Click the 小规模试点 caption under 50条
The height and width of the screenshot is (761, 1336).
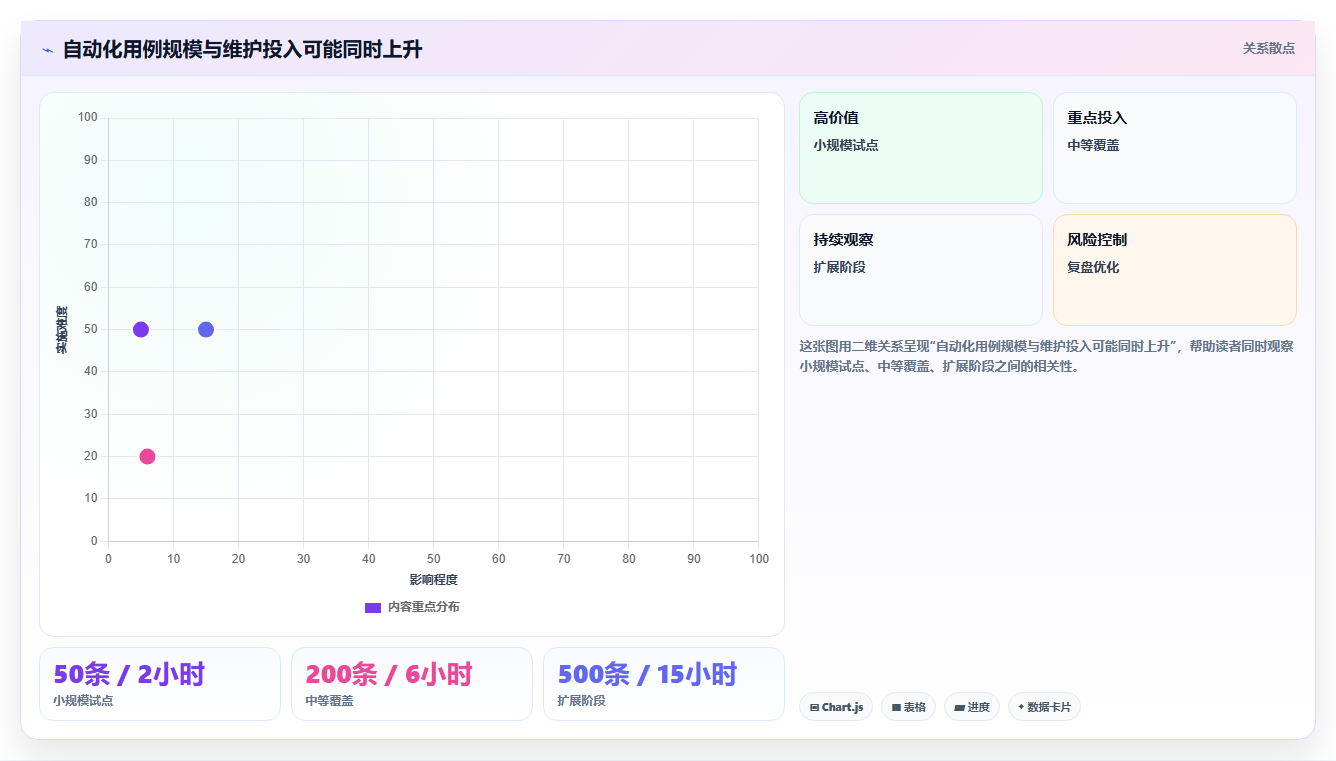[83, 701]
